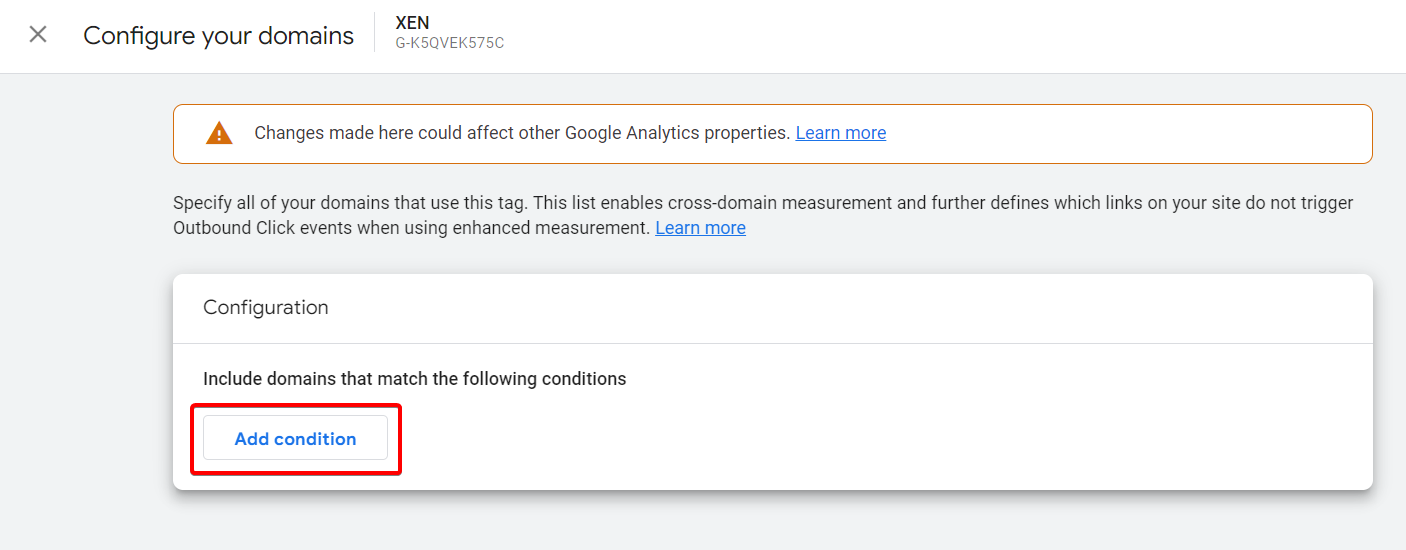This screenshot has width=1406, height=550.
Task: Click the G-K5QVEK575C tag ID
Action: pyautogui.click(x=450, y=43)
